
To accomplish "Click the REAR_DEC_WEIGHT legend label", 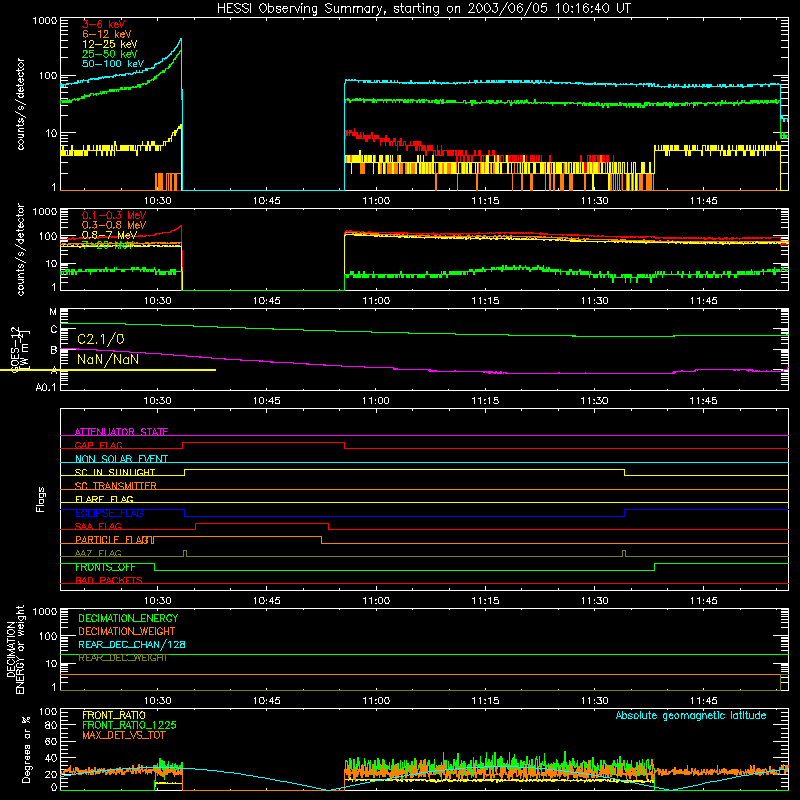I will pos(122,658).
